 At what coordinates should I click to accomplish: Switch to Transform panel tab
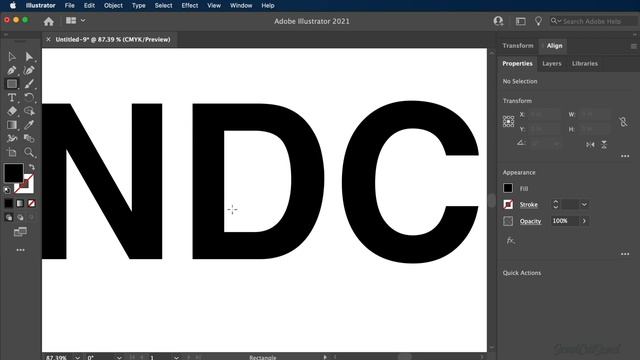[518, 46]
